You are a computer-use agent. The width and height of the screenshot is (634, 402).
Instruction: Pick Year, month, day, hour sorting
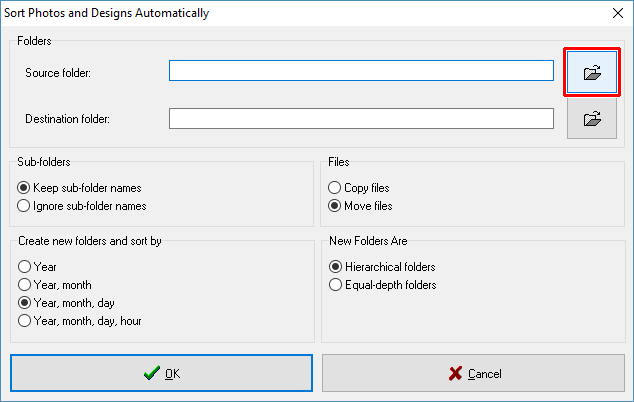[25, 321]
